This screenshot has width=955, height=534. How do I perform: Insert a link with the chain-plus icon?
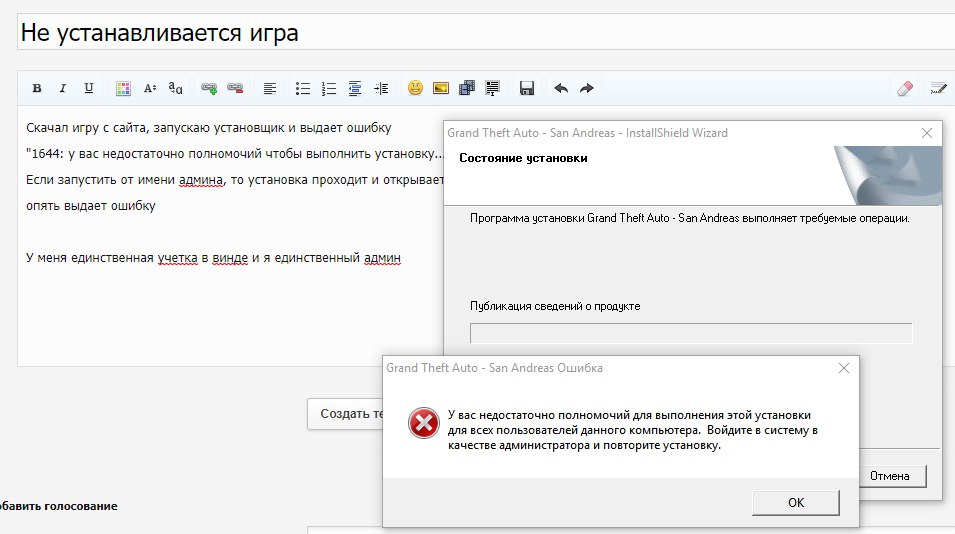tap(209, 88)
